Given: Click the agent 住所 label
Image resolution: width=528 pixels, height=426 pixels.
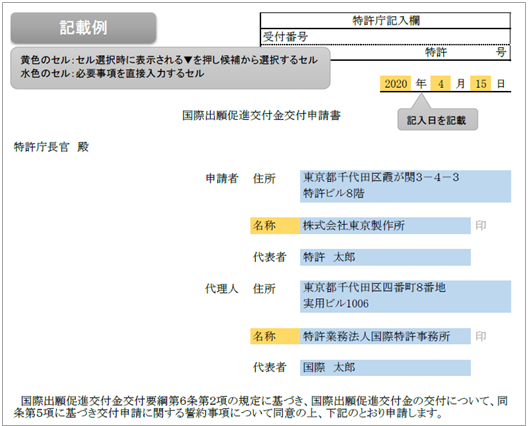Looking at the screenshot, I should [x=264, y=289].
